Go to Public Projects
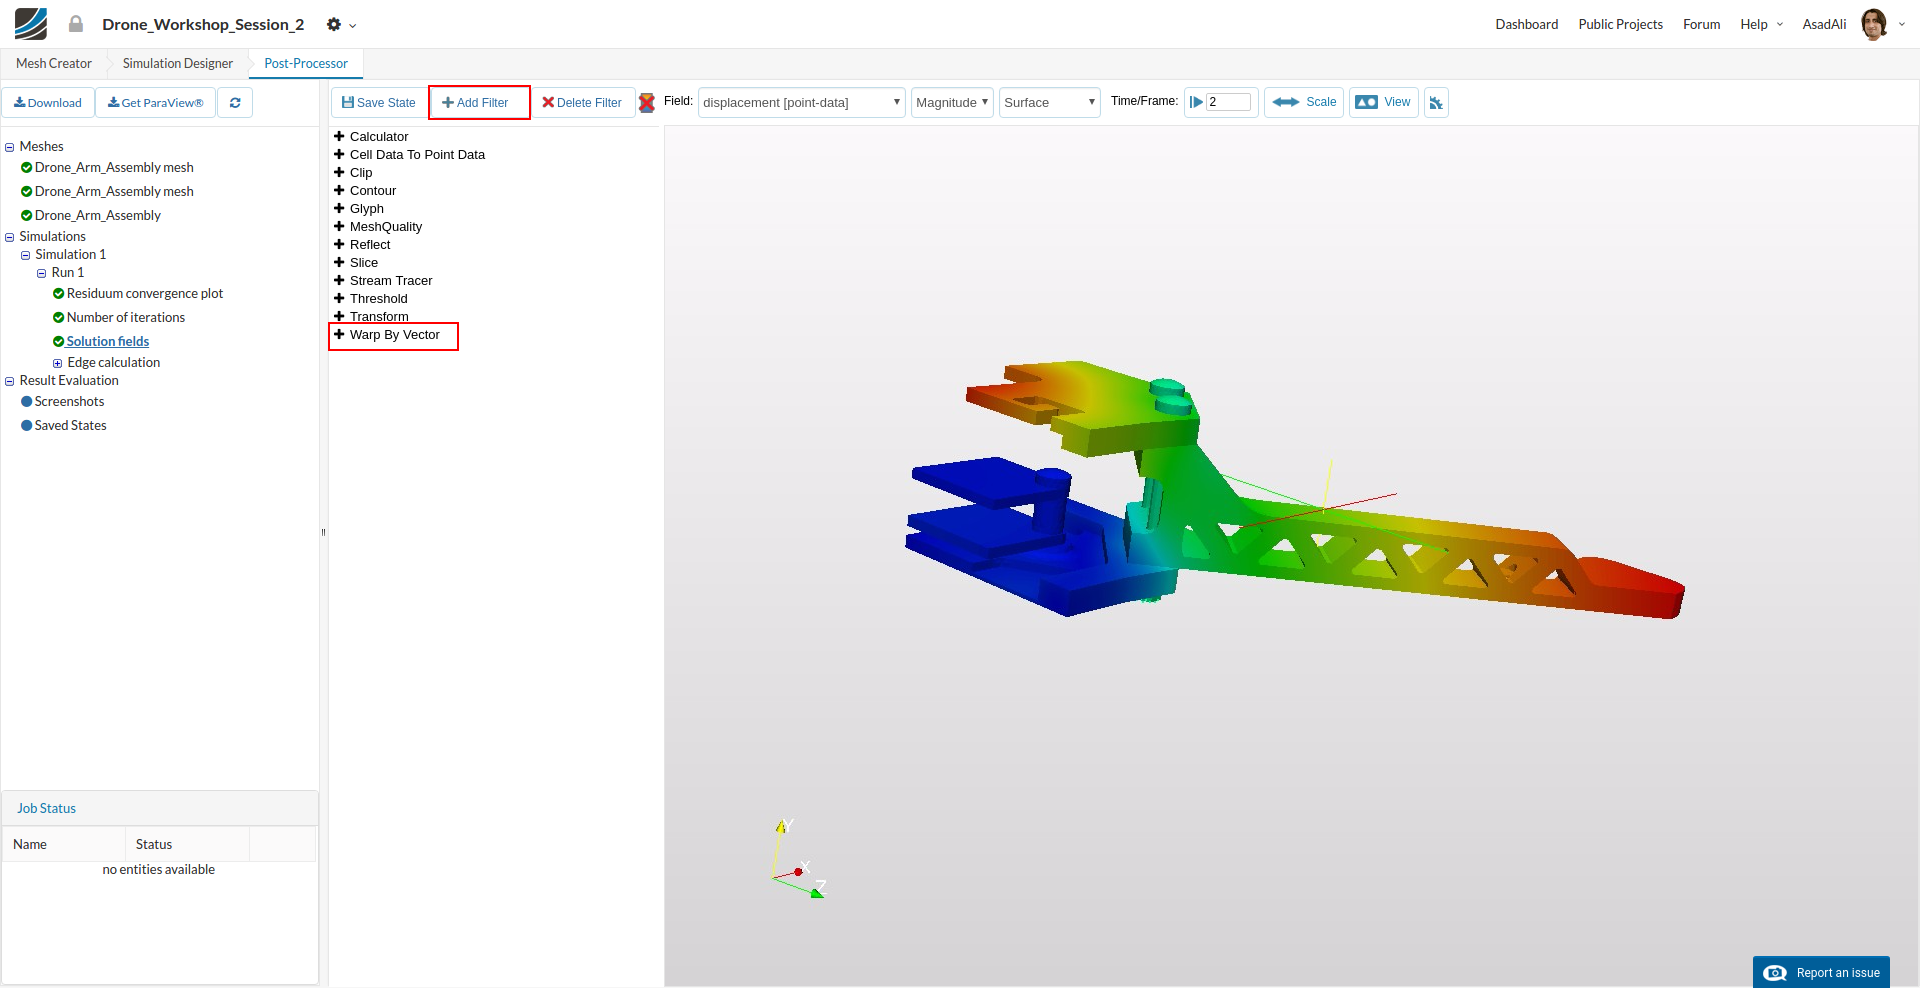Viewport: 1920px width, 988px height. point(1620,24)
